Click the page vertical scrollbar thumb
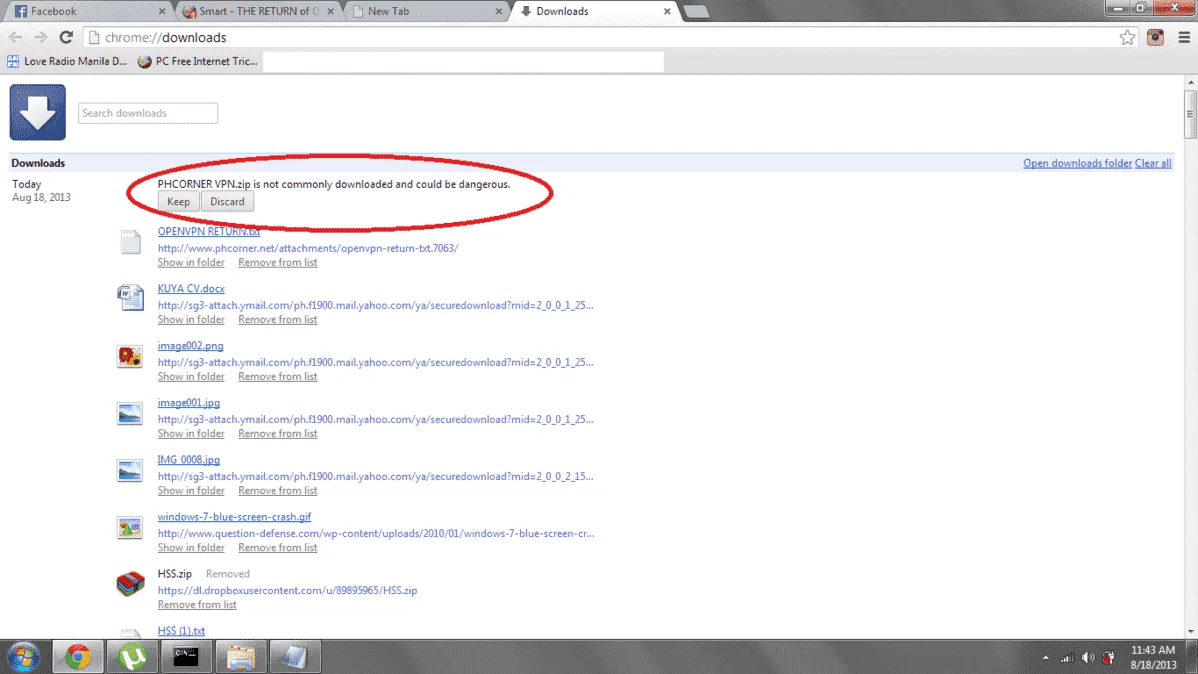The width and height of the screenshot is (1198, 674). point(1190,115)
